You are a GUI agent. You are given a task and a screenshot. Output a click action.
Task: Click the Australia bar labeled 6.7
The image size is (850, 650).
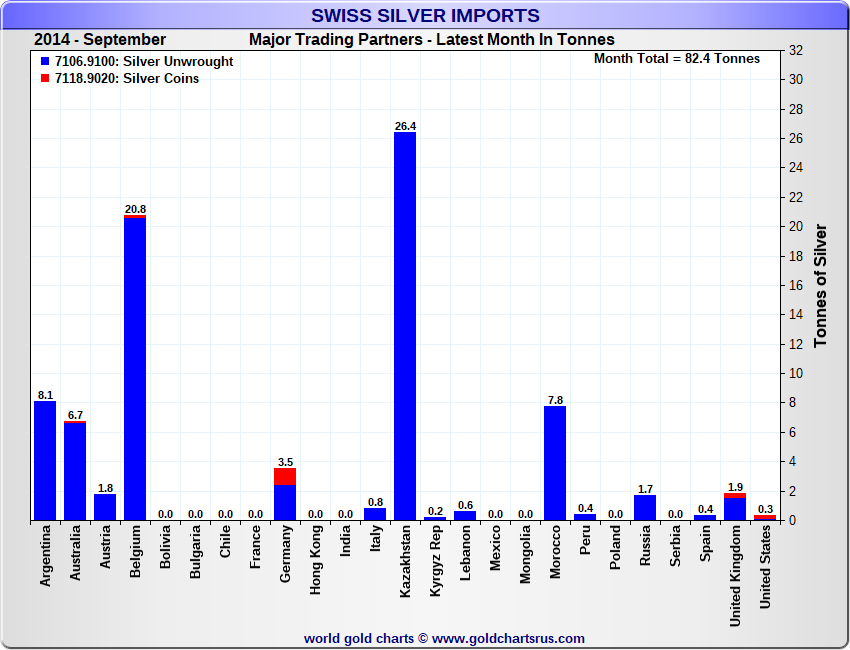(x=75, y=471)
